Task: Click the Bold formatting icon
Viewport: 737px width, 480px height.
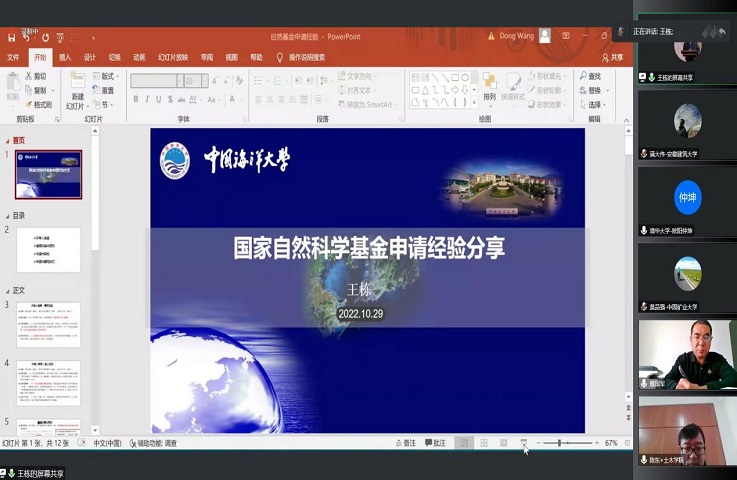Action: pos(135,99)
